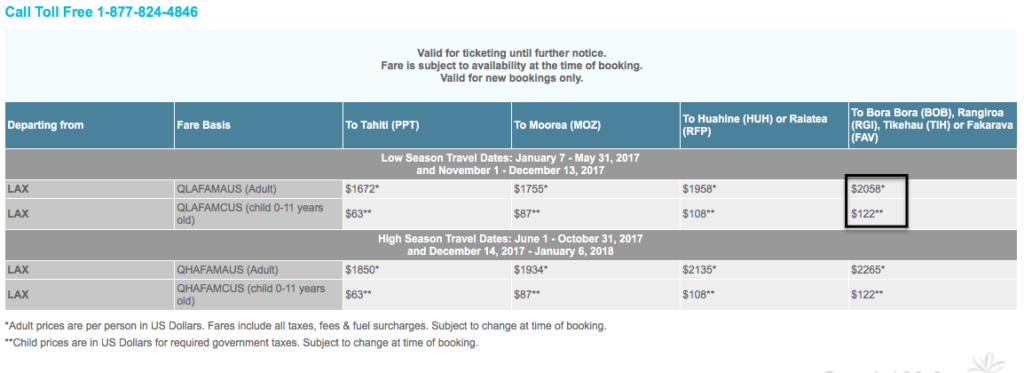
Task: Click the 'To Tahiti (PPT)' column header
Action: 426,125
